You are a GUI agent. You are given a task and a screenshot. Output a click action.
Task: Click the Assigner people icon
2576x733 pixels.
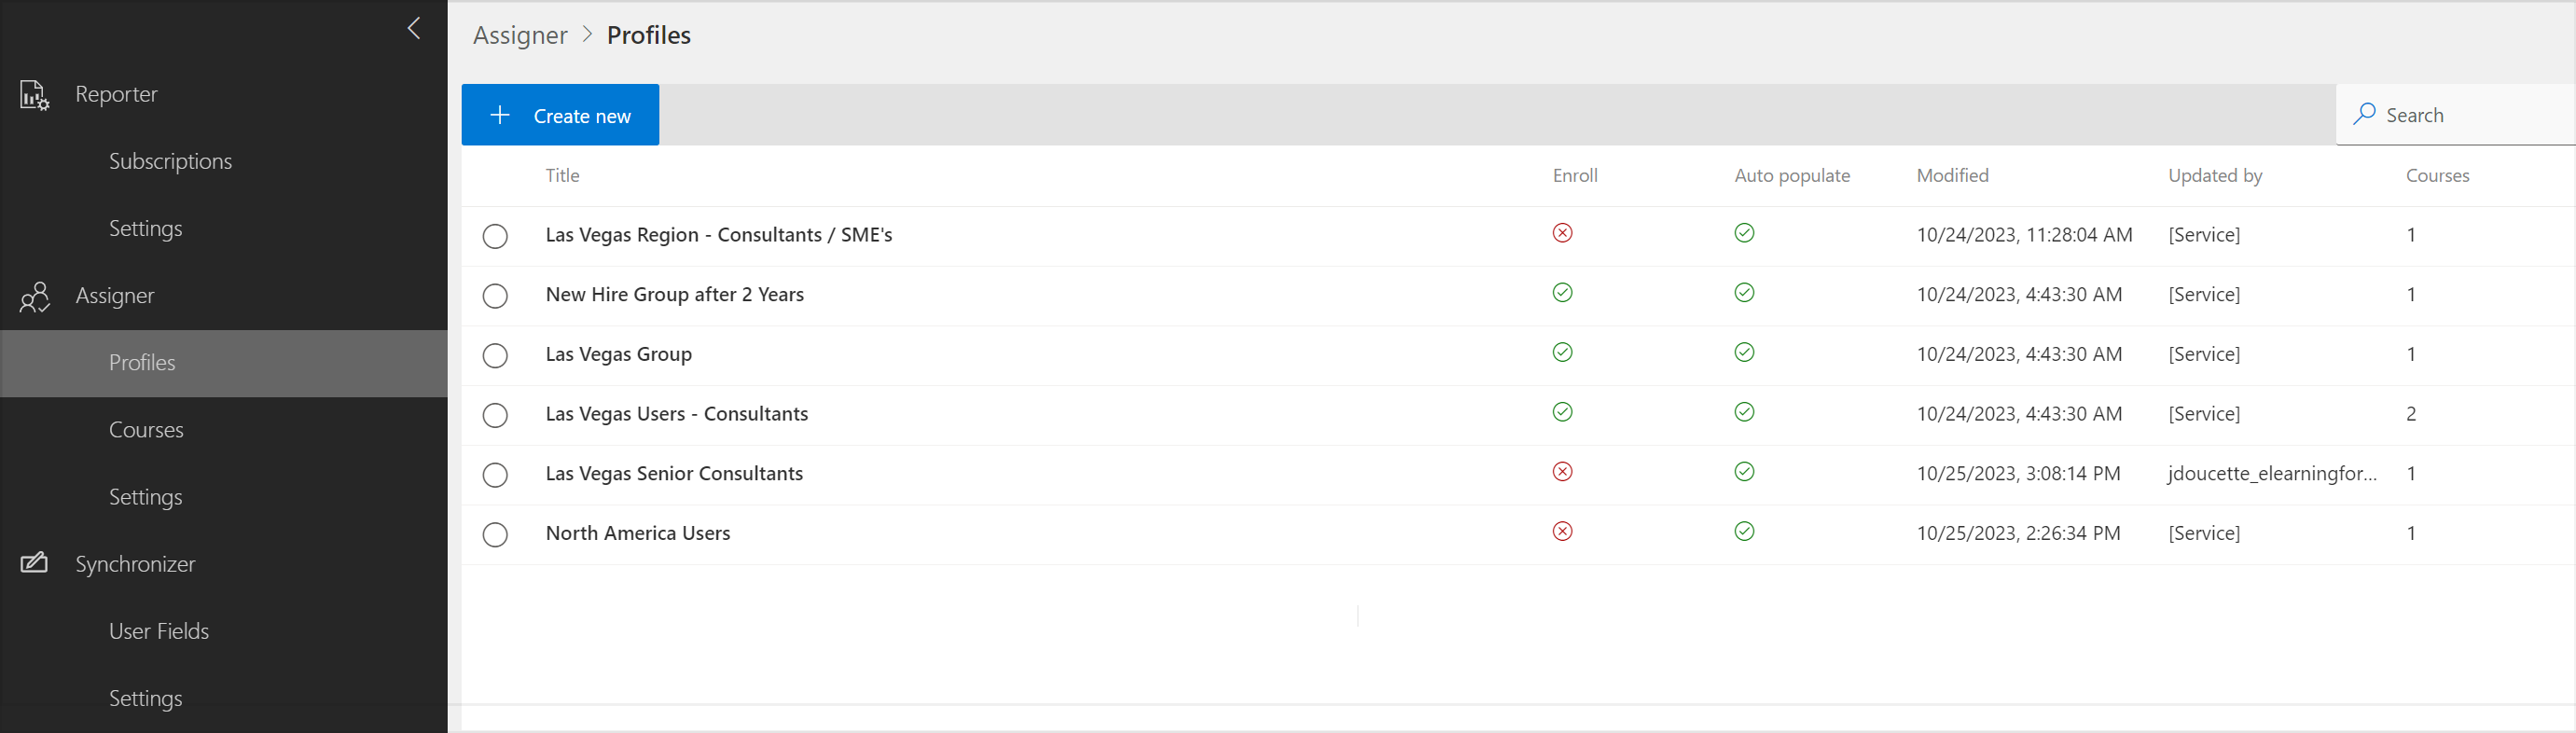pos(34,296)
